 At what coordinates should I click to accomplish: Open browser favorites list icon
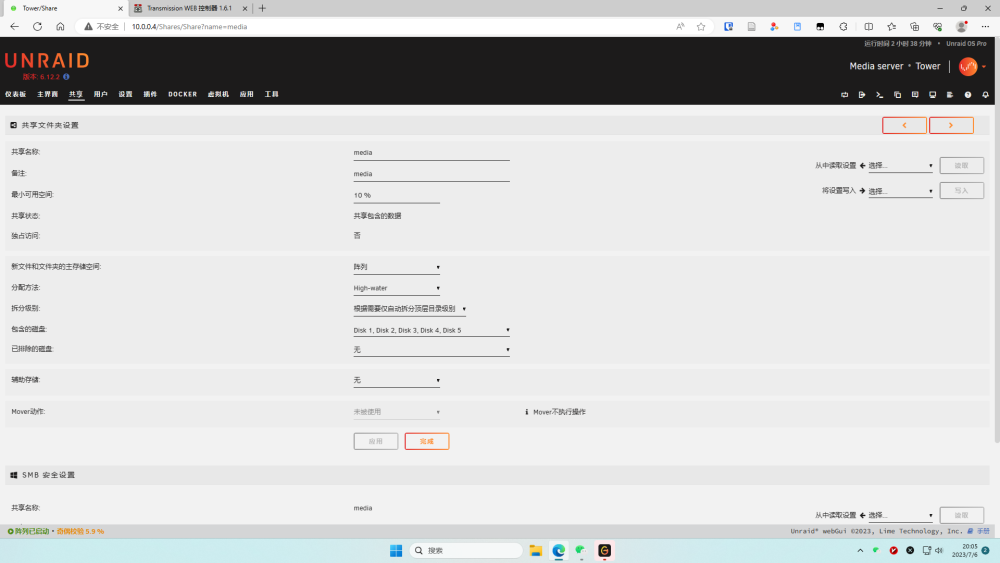892,27
